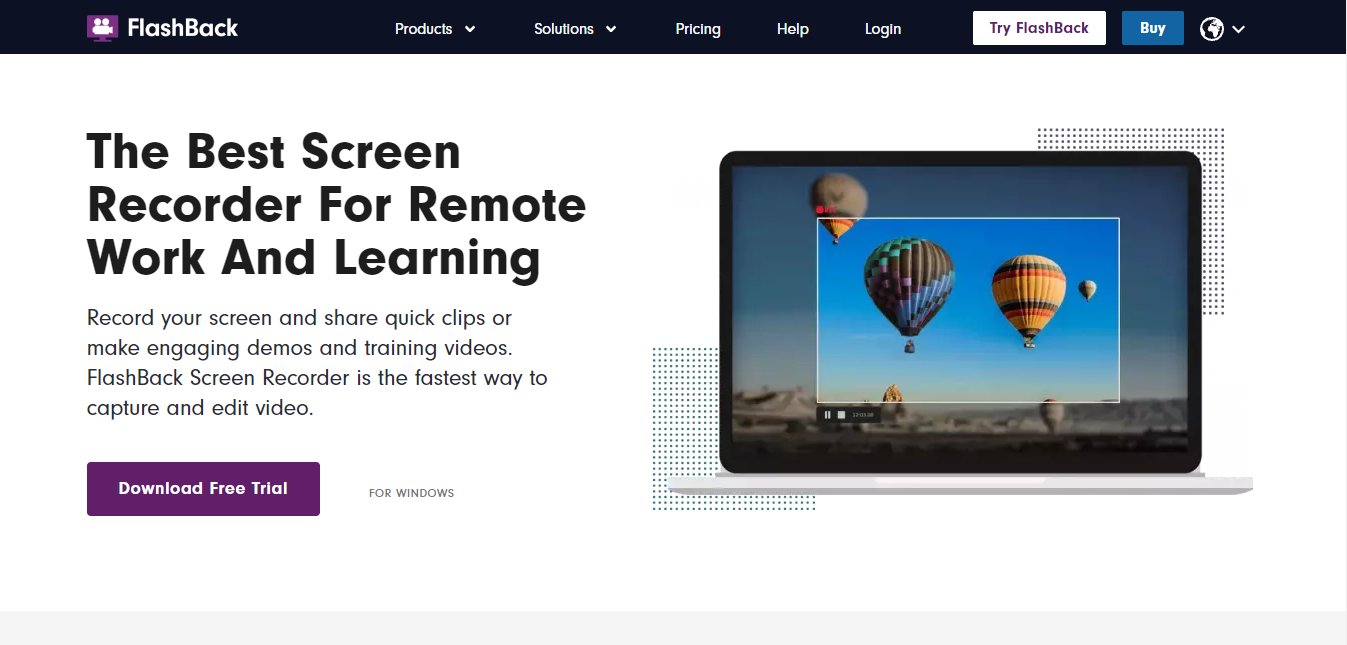Viewport: 1347px width, 645px height.
Task: Go to the Login page
Action: [883, 29]
